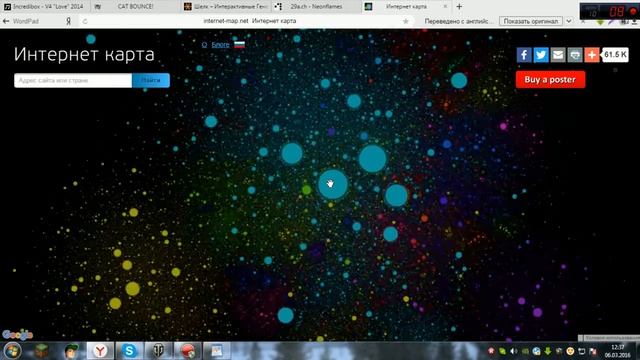This screenshot has width=640, height=360.
Task: Switch to the Incredibox V4 Love tab
Action: point(44,7)
